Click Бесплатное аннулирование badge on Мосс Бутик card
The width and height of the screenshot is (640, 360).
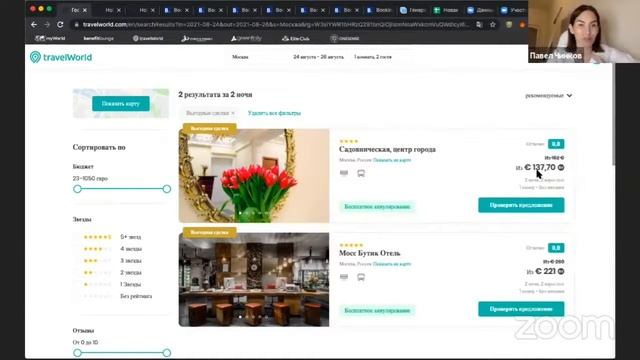[377, 311]
